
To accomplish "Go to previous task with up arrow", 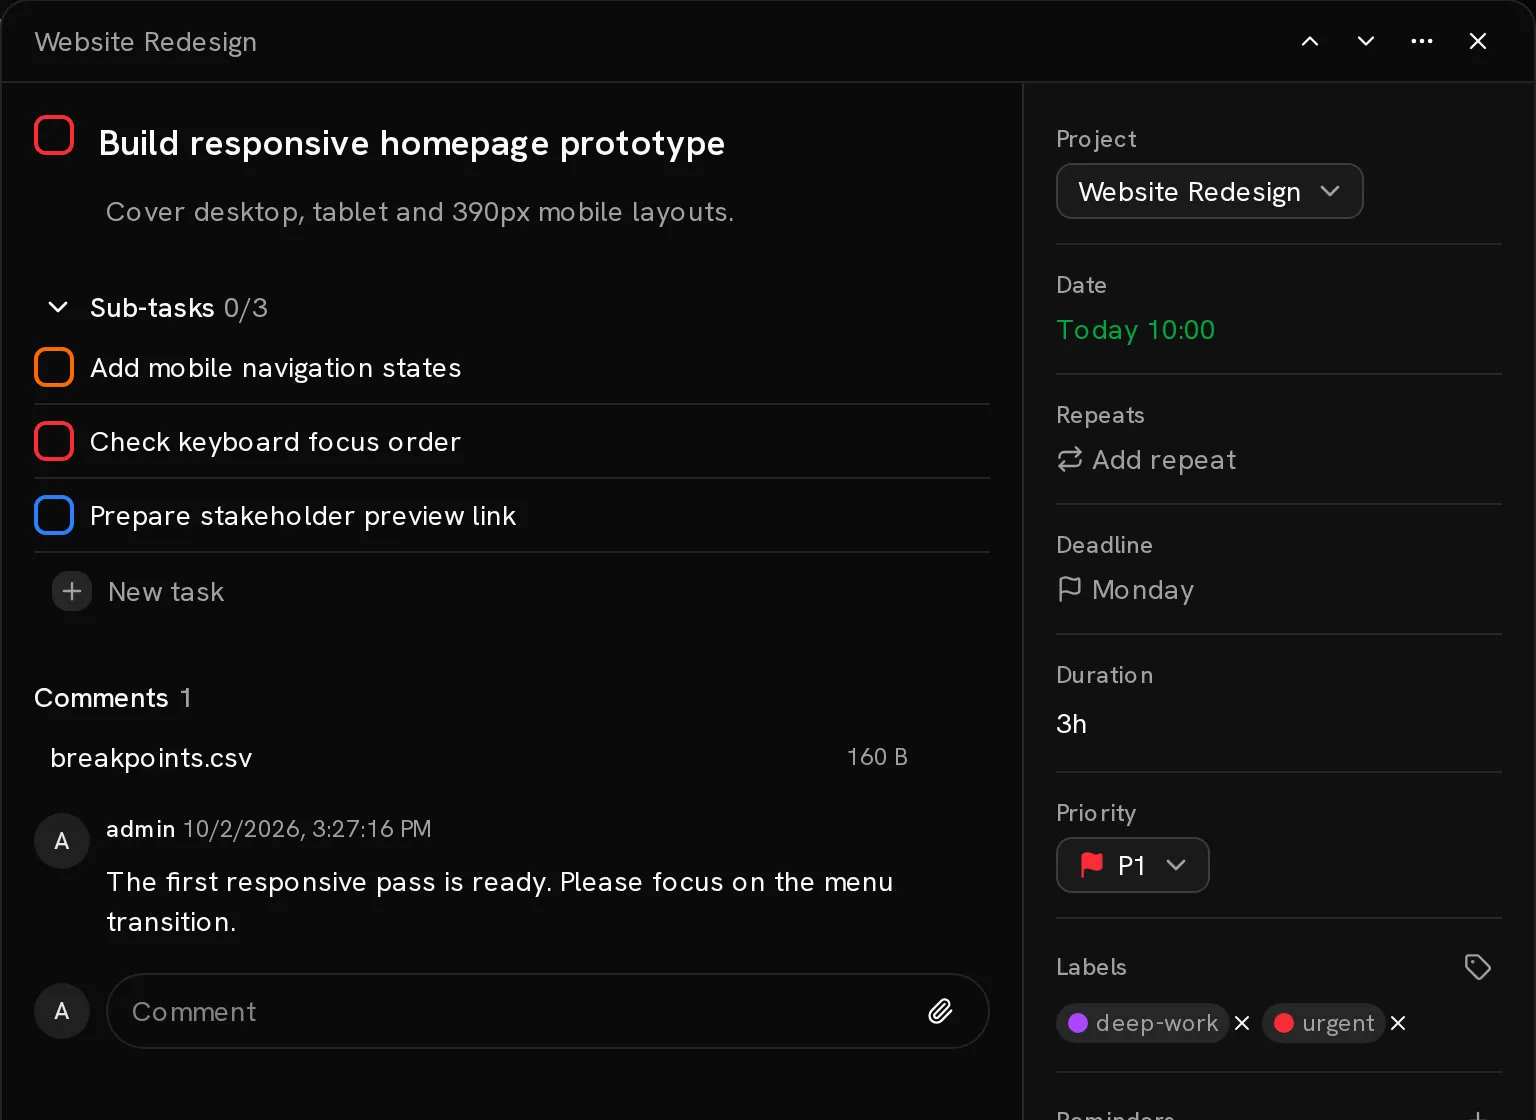I will [x=1310, y=41].
